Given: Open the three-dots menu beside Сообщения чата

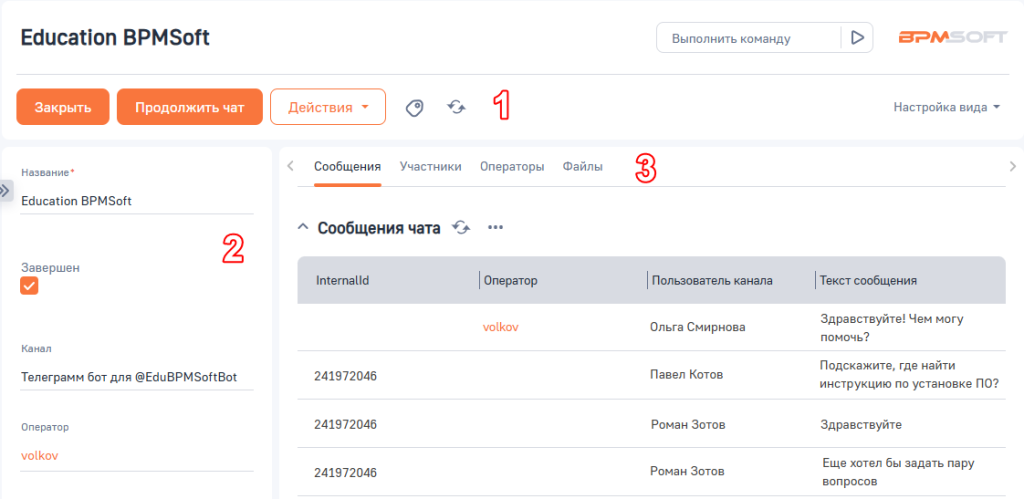Looking at the screenshot, I should coord(496,228).
